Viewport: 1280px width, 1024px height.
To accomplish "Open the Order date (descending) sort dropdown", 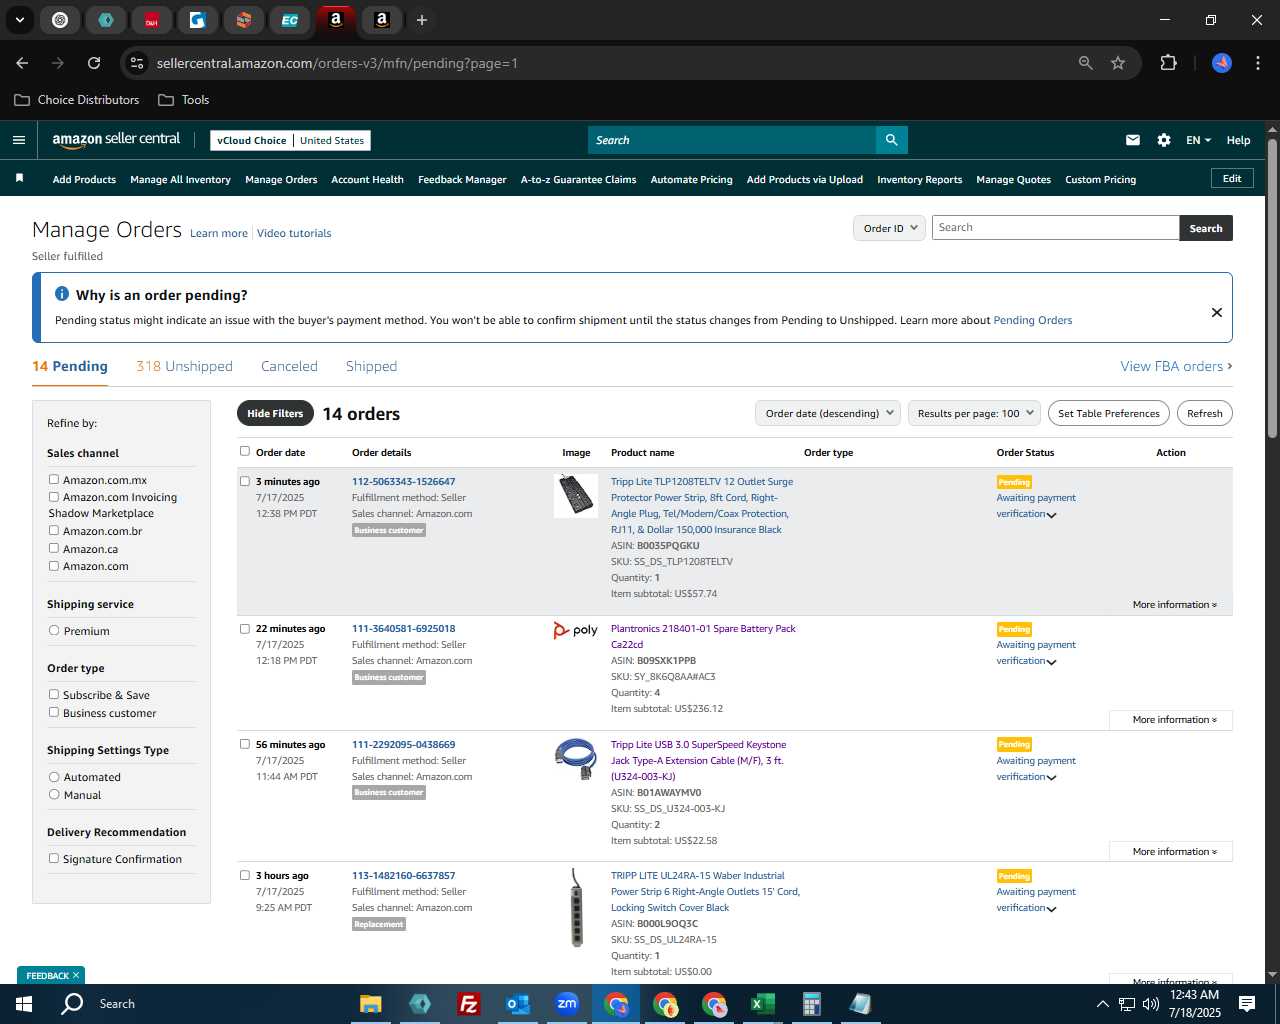I will pyautogui.click(x=827, y=413).
